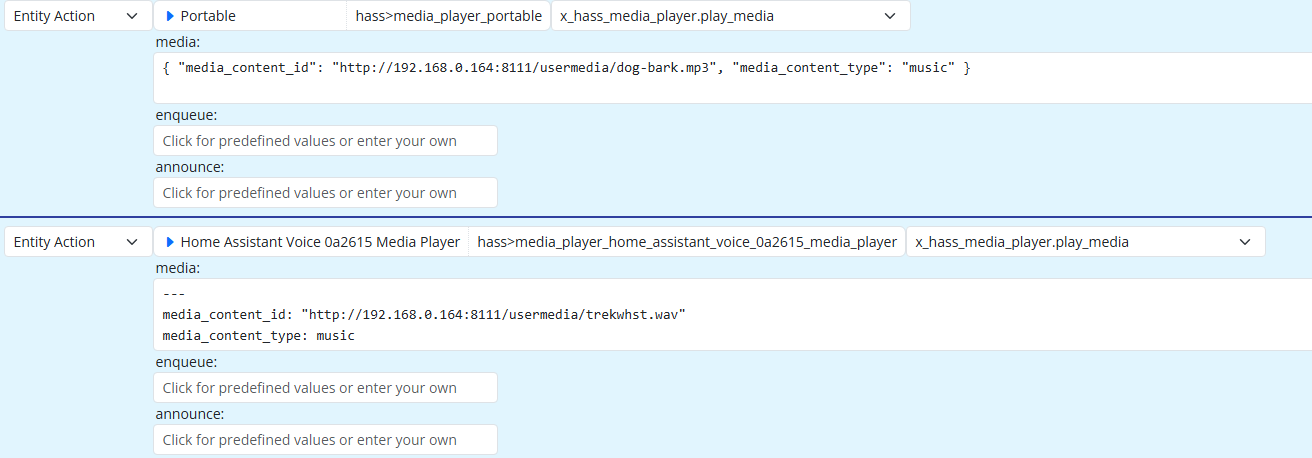Focus the enqueue field under the Portable action

click(x=325, y=141)
